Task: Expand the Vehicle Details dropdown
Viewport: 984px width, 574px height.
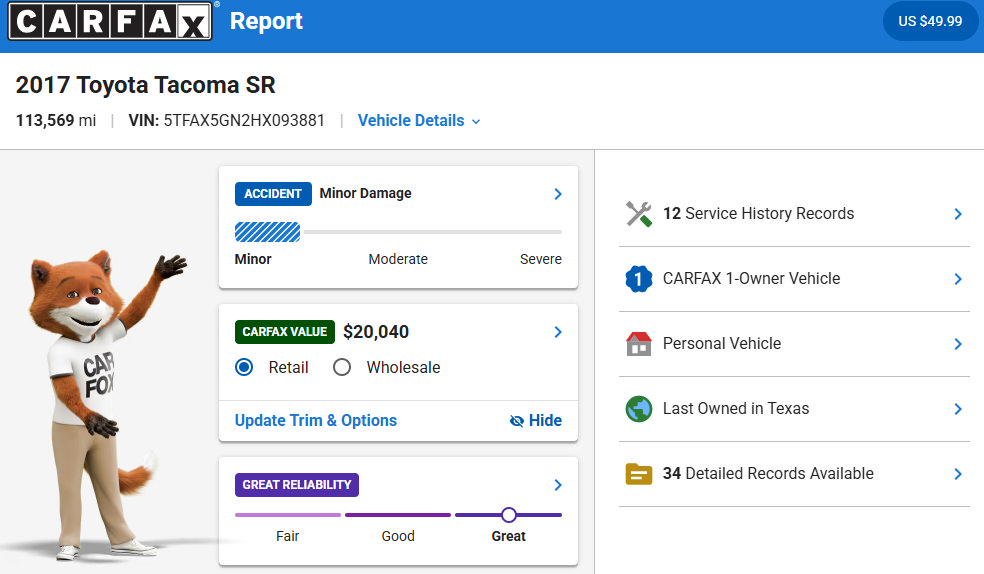Action: click(419, 120)
